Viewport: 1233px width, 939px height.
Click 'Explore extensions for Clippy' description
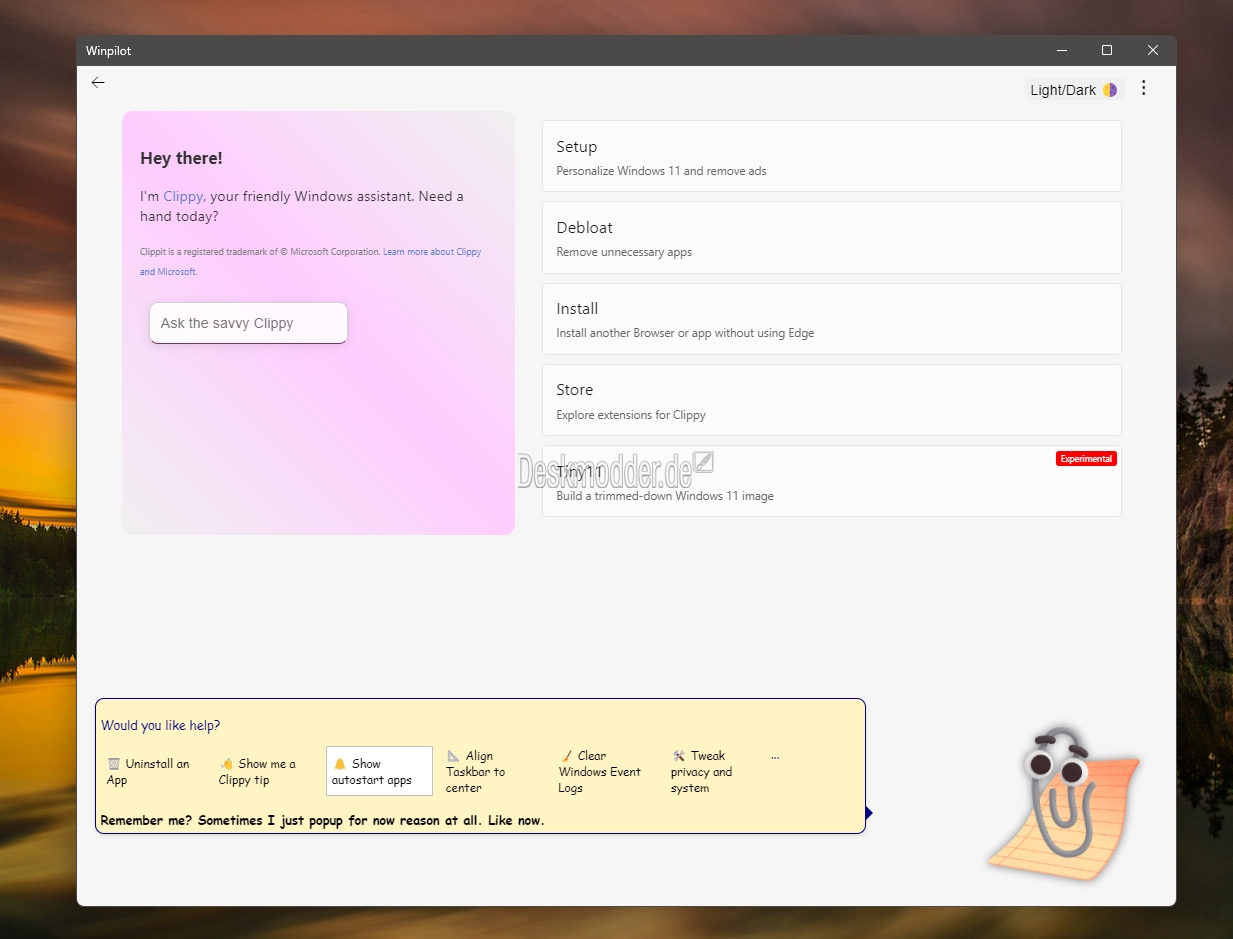[x=631, y=415]
